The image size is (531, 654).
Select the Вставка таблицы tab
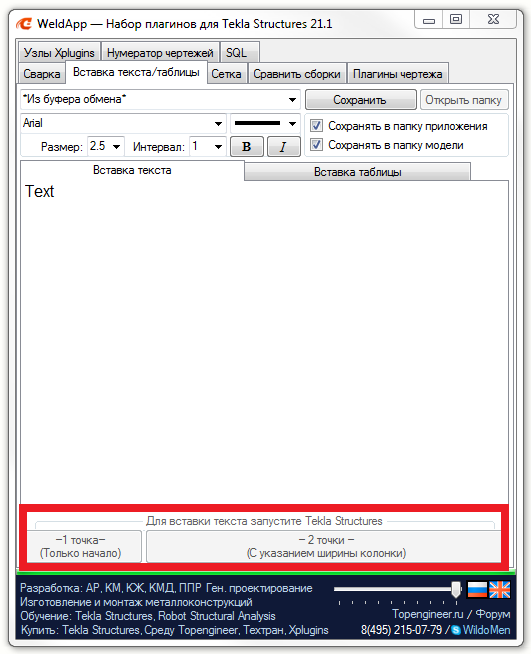click(x=357, y=172)
